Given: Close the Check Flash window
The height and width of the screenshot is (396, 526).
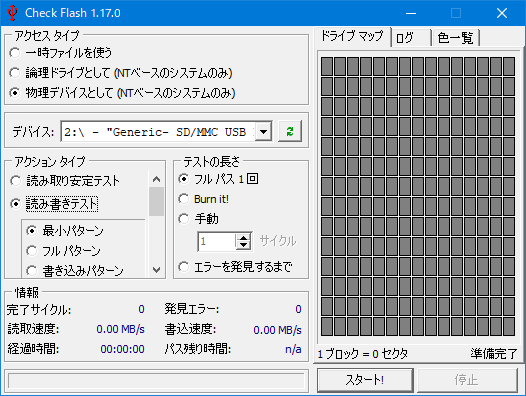Looking at the screenshot, I should pyautogui.click(x=502, y=13).
